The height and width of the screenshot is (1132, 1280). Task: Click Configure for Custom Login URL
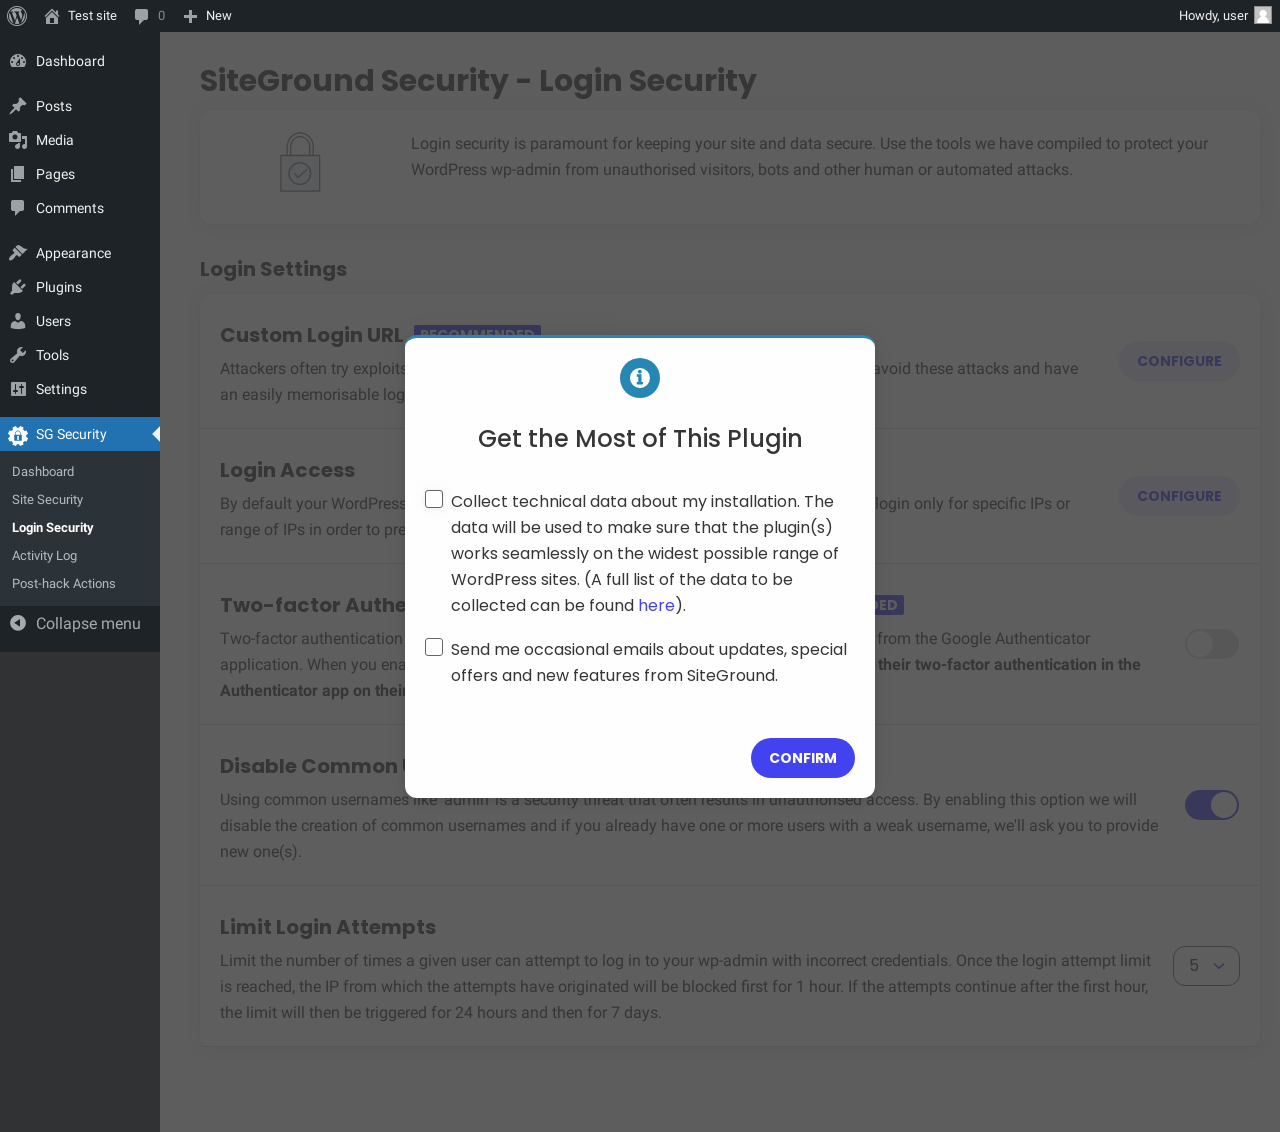coord(1179,361)
